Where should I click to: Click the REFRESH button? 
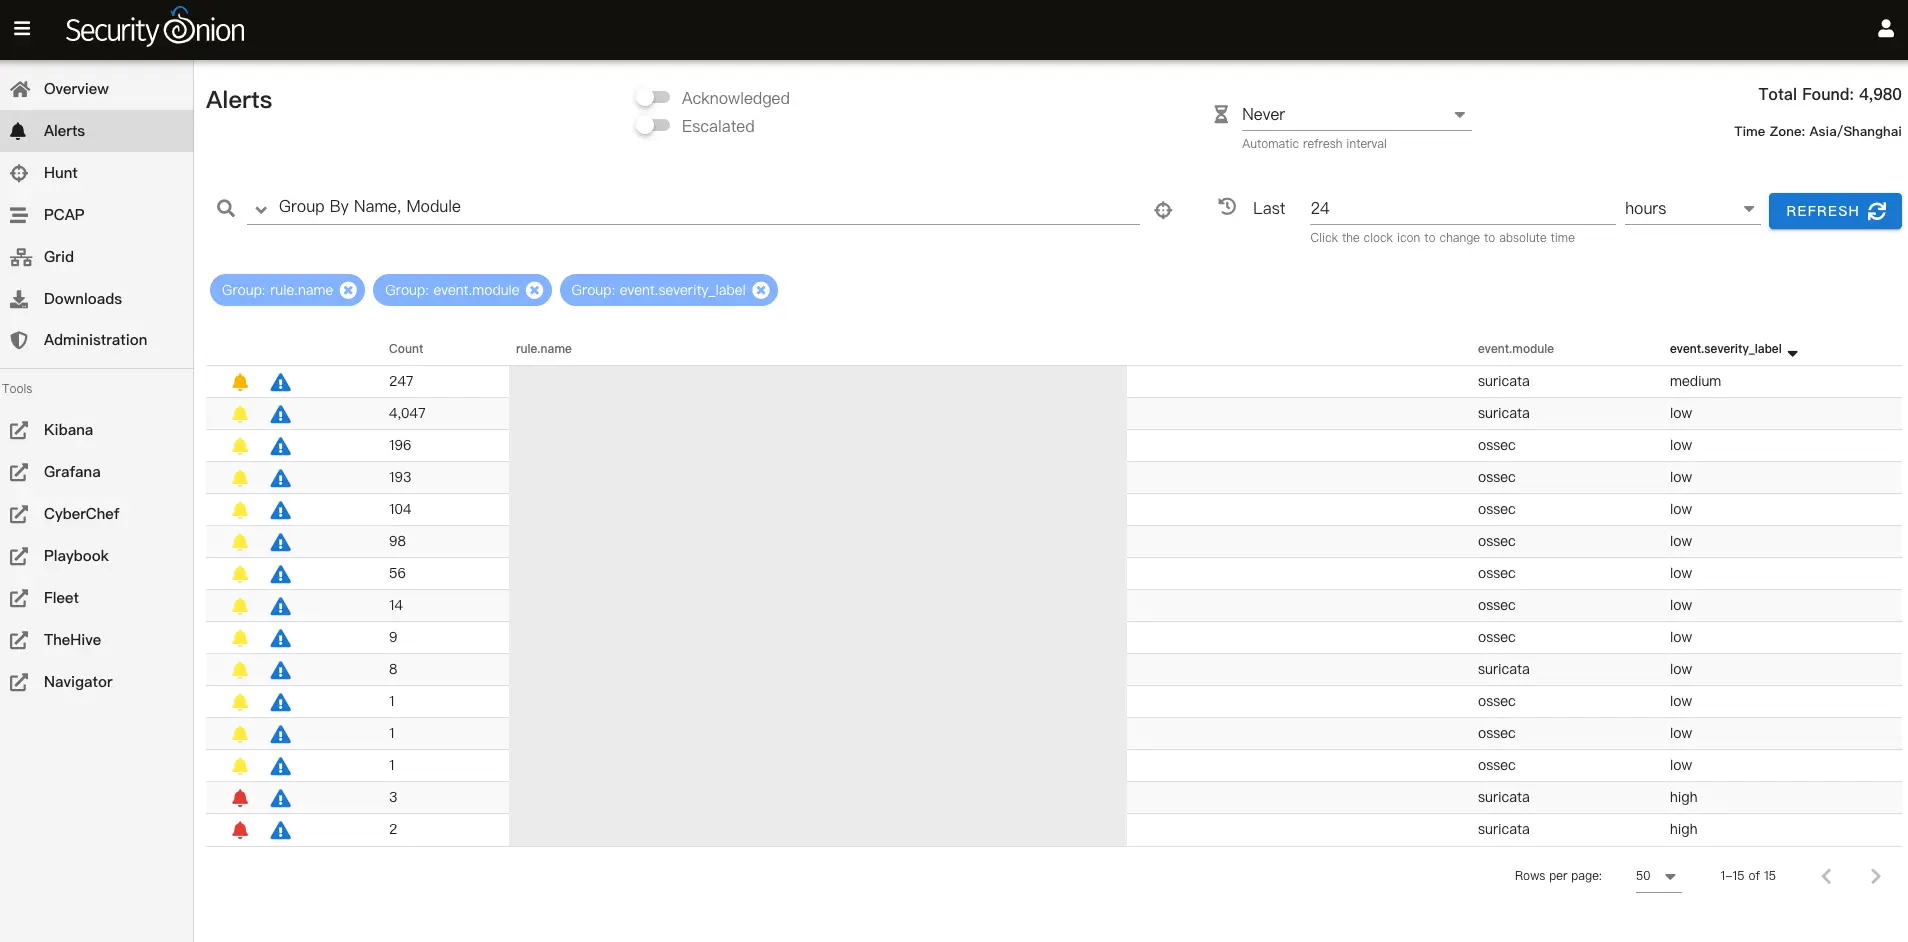click(x=1835, y=211)
